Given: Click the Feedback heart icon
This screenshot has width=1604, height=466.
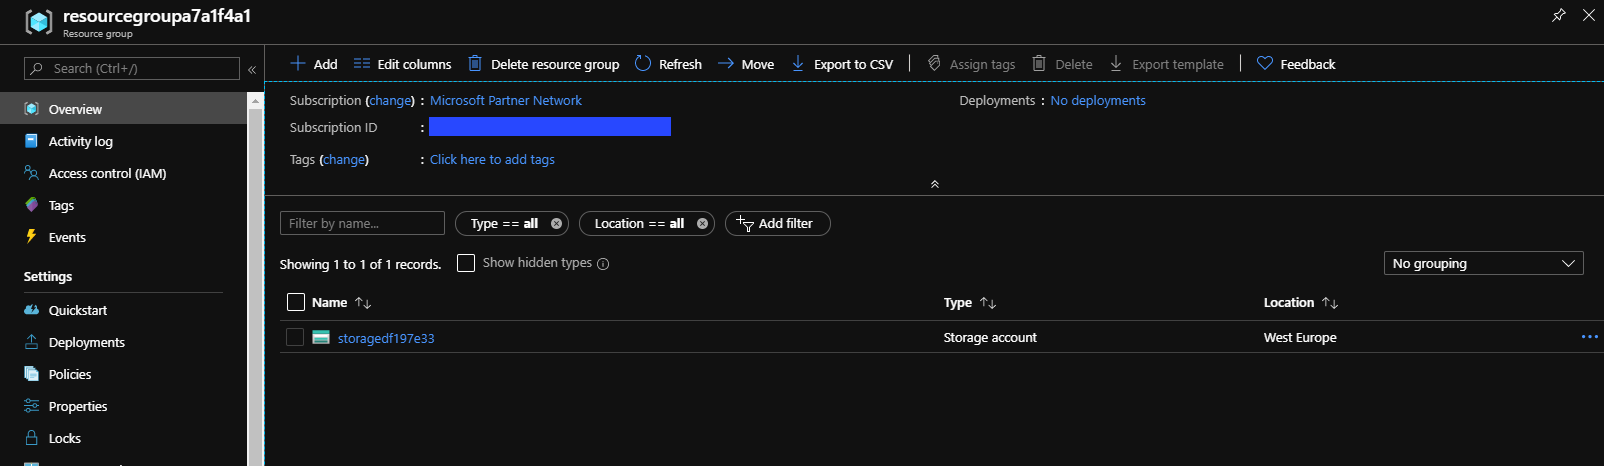Looking at the screenshot, I should [x=1265, y=64].
